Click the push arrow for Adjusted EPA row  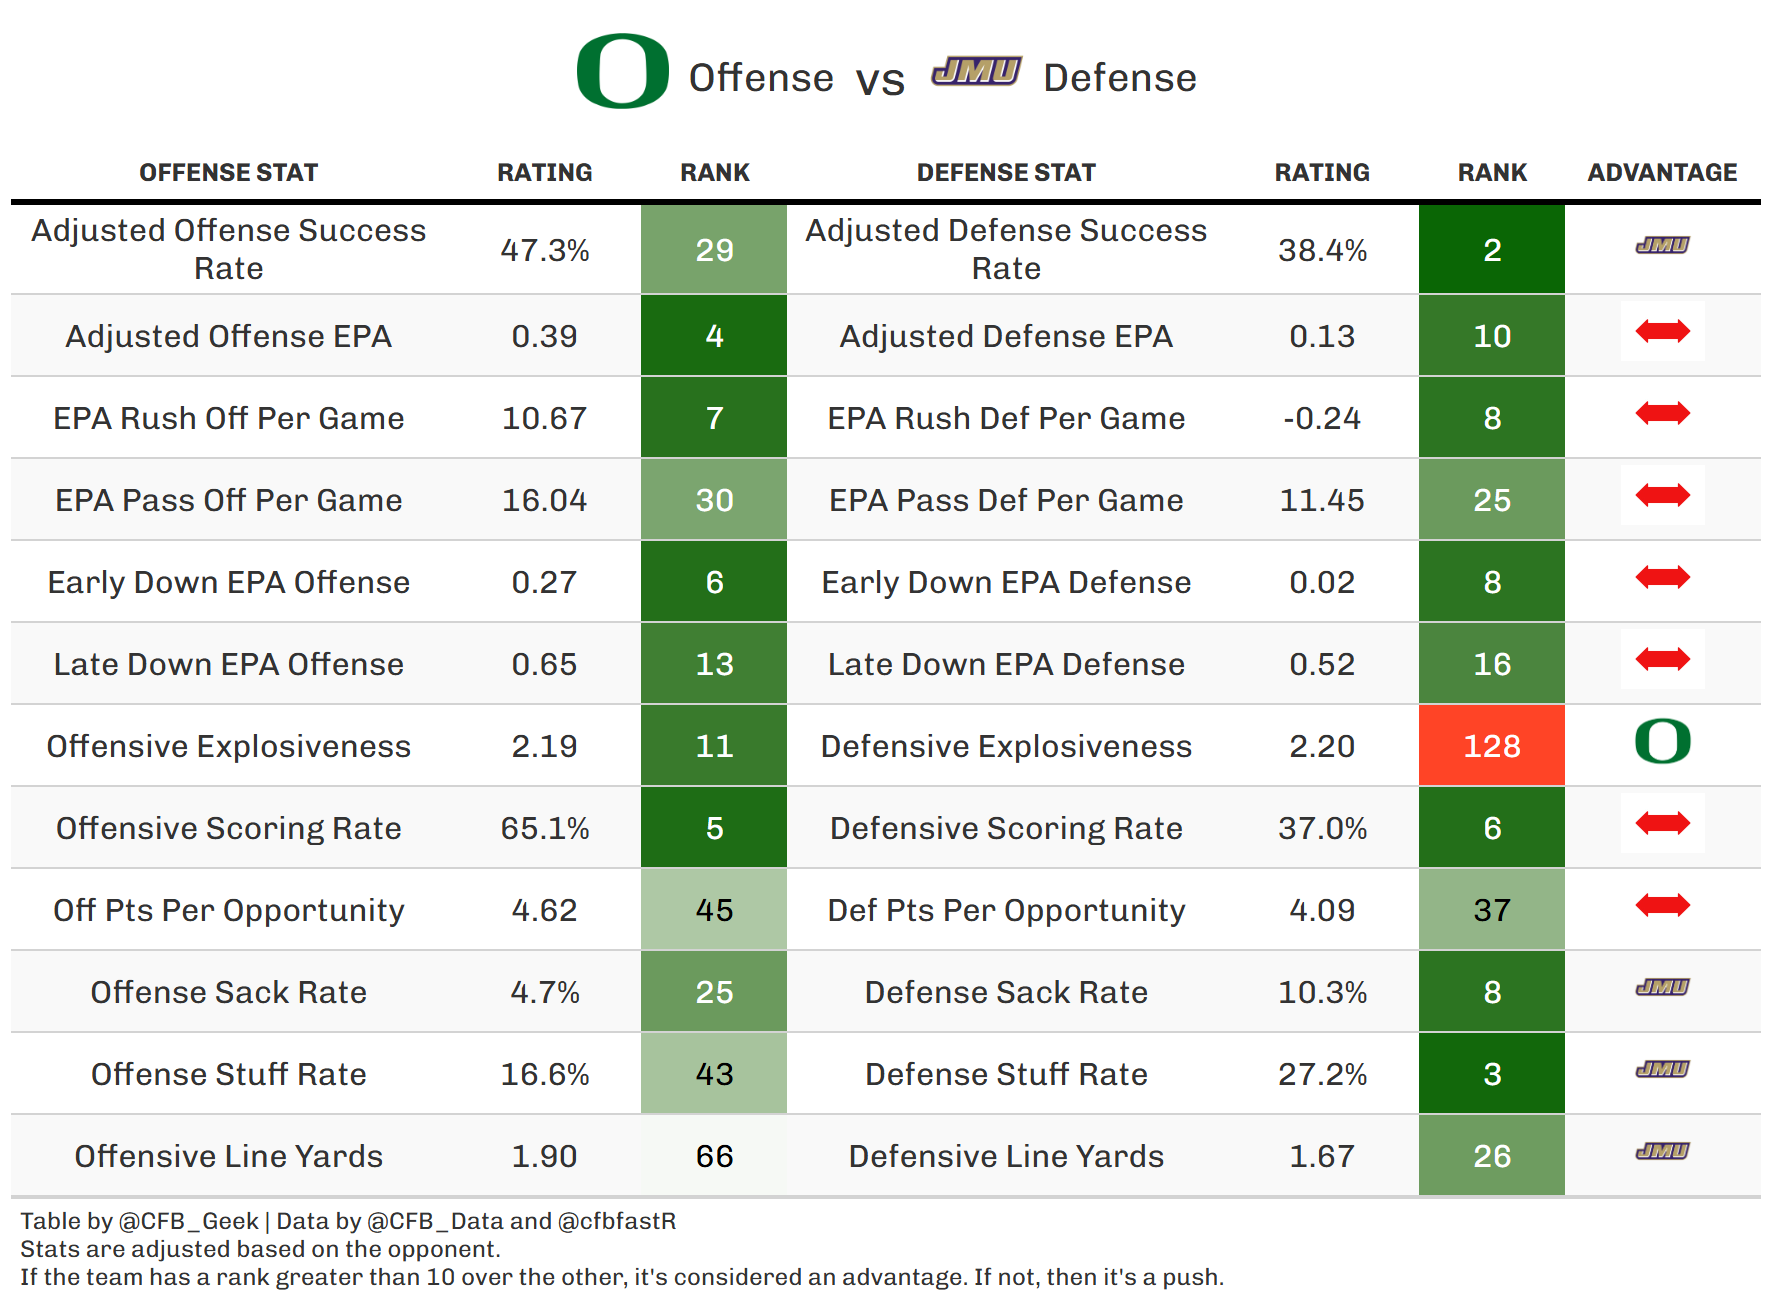pos(1662,331)
